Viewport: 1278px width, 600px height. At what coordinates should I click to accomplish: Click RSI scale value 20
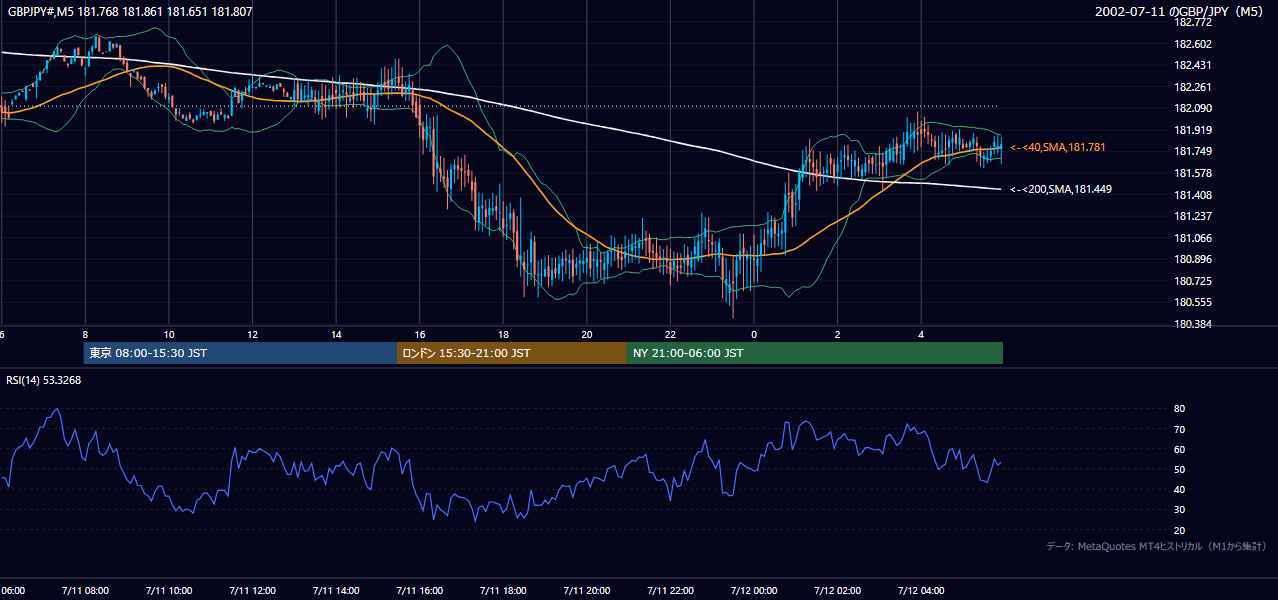coord(1180,530)
